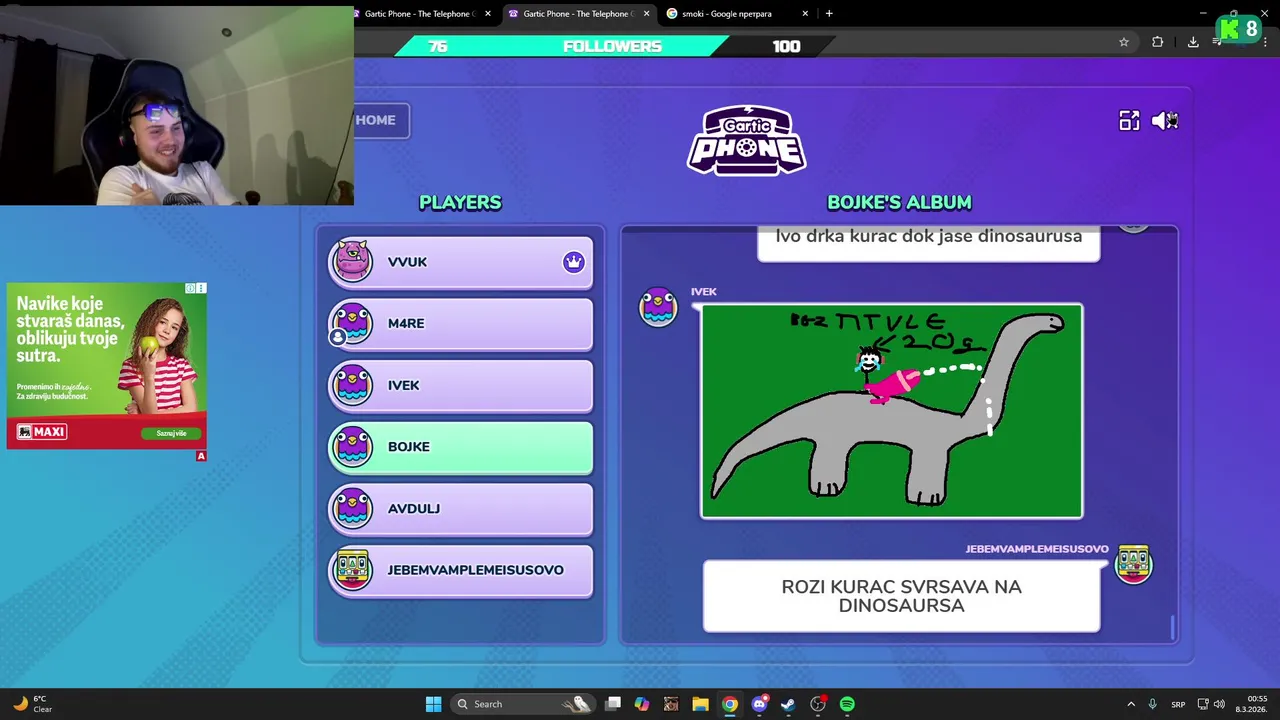Open a new browser tab
The width and height of the screenshot is (1280, 720).
(829, 14)
